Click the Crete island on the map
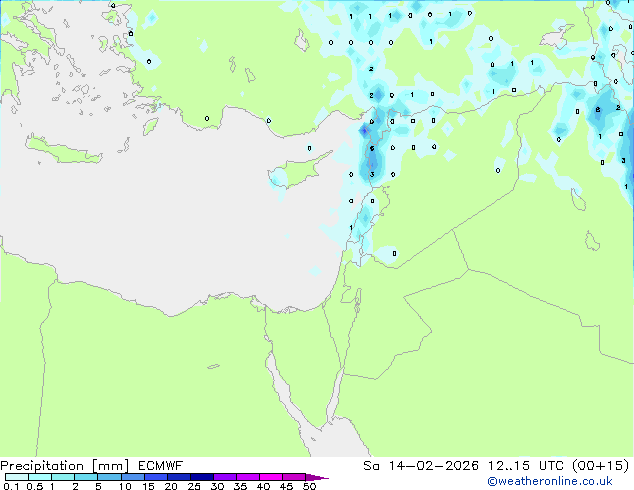 63,150
